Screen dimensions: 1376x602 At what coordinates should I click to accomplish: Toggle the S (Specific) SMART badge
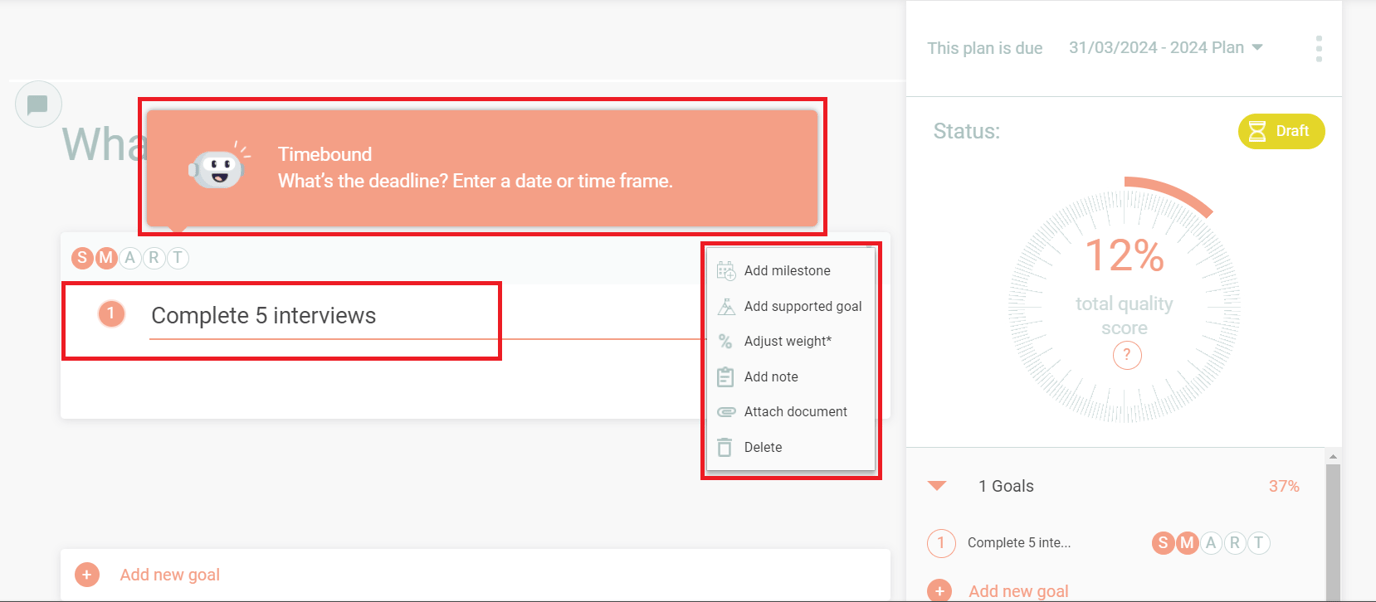pyautogui.click(x=81, y=258)
